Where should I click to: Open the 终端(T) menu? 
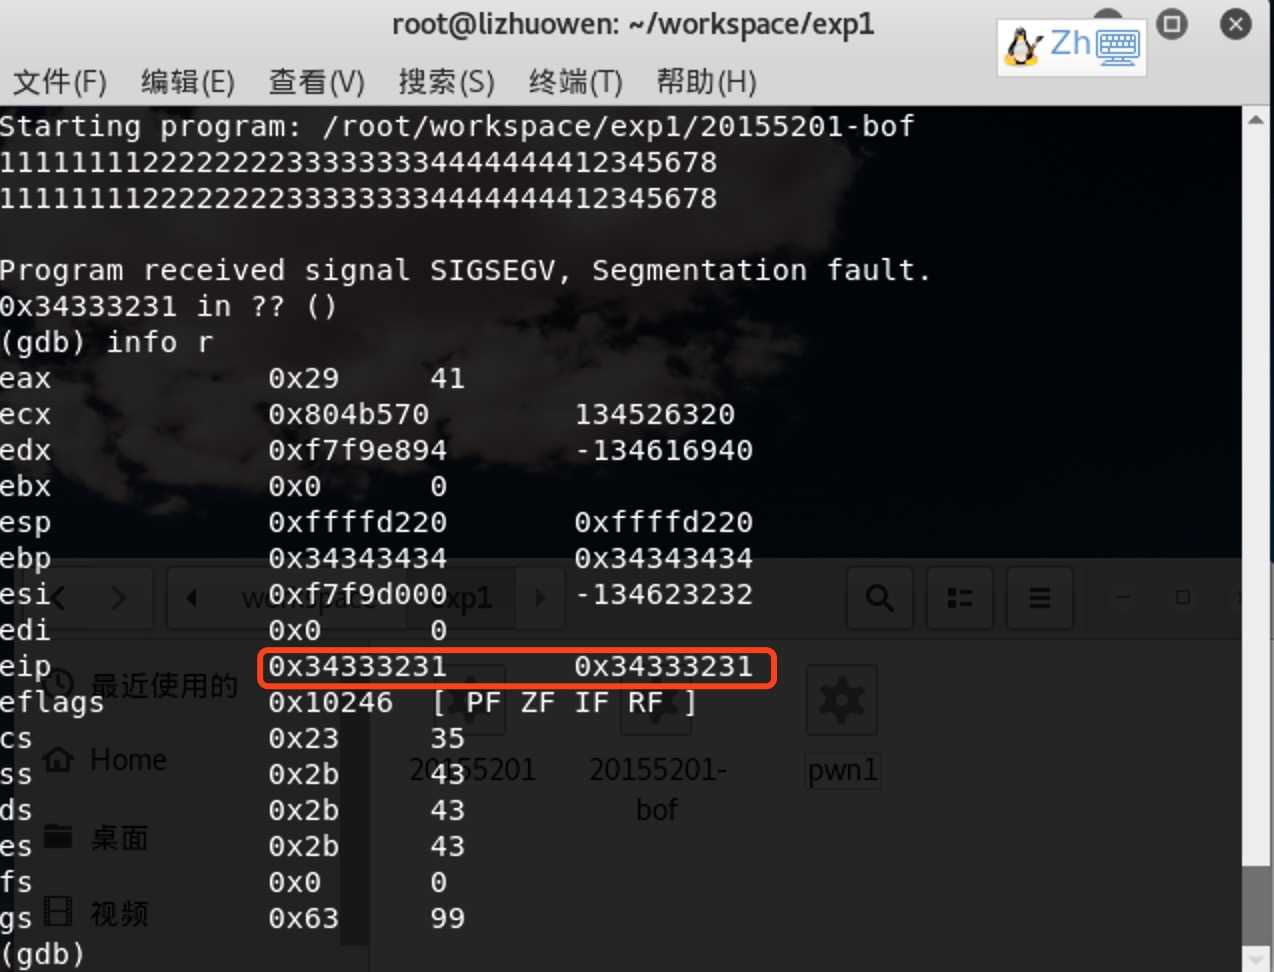(575, 82)
